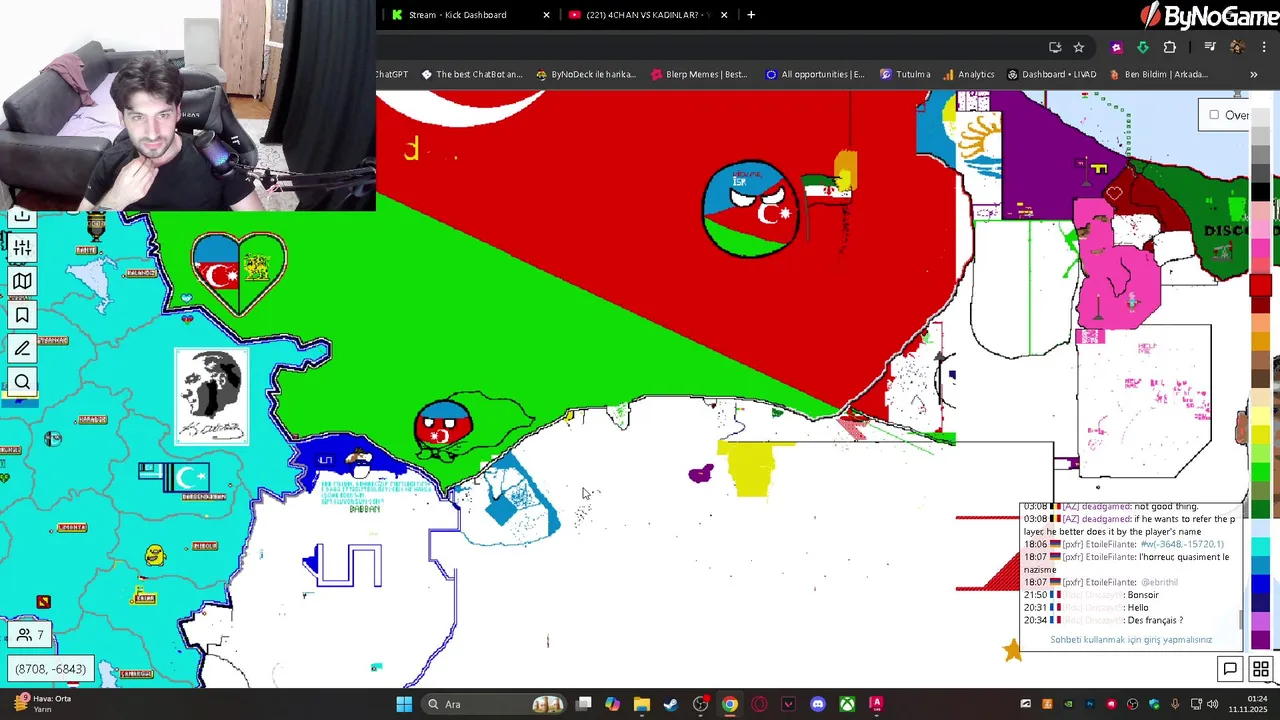Open the Analytics bookmark

968,74
